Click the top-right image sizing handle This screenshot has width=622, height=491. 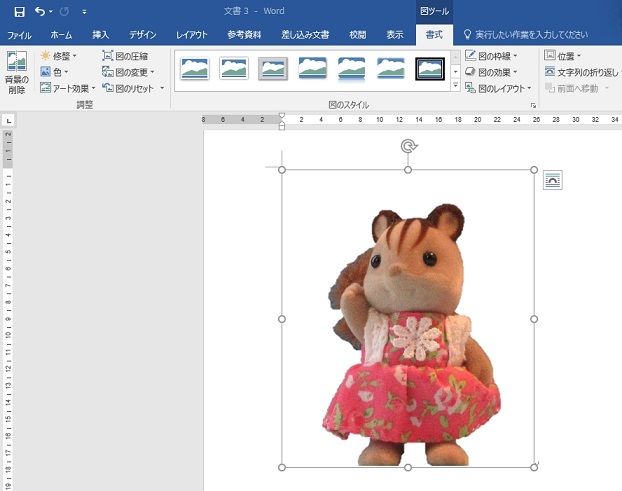534,170
